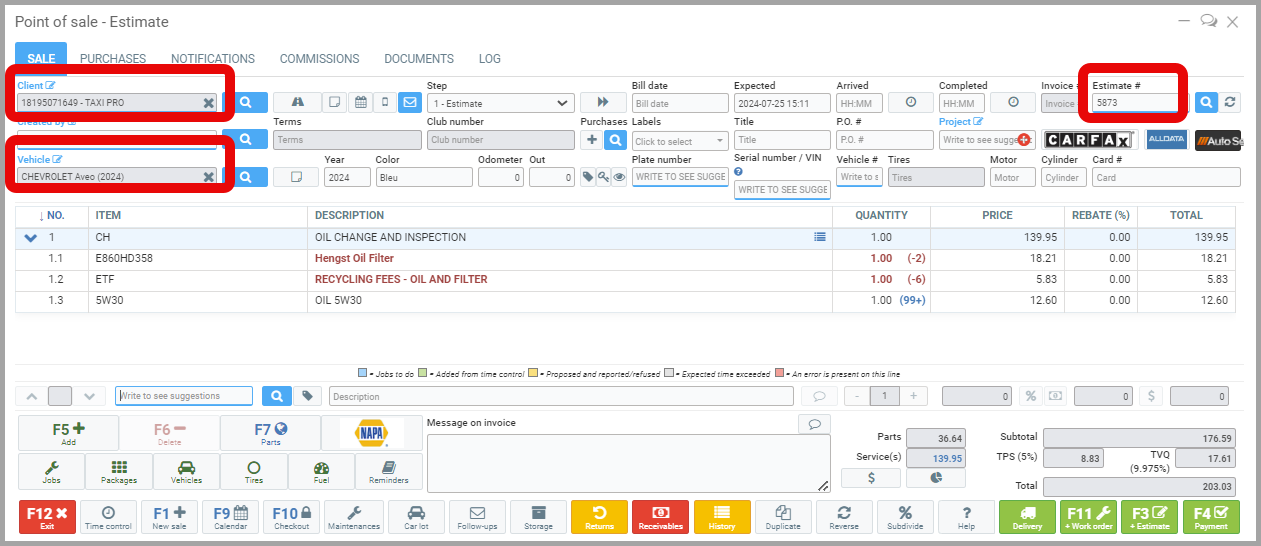Image resolution: width=1261 pixels, height=546 pixels.
Task: Click the Plate number input field
Action: pos(680,177)
